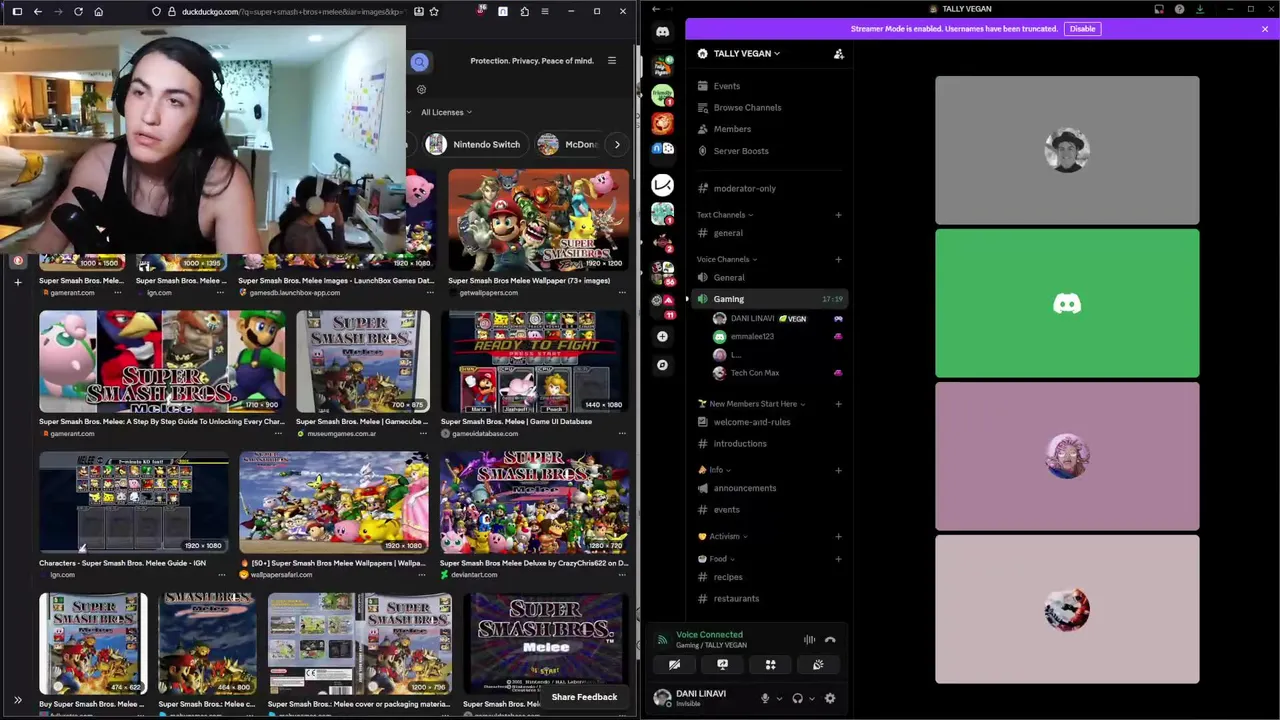1280x720 pixels.
Task: Open headphone output device options arrow
Action: coord(811,699)
